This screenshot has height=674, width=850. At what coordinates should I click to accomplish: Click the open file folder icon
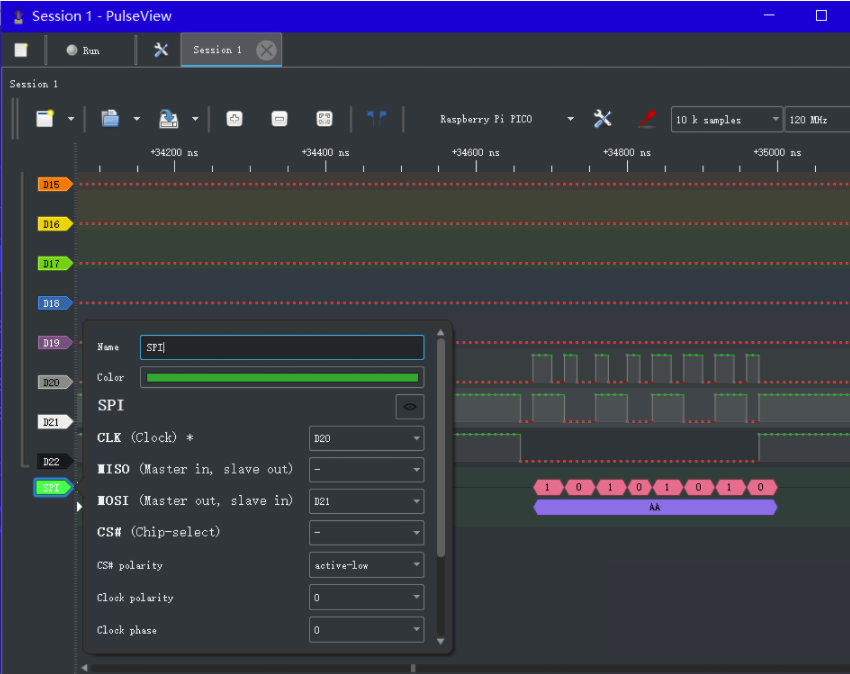(x=110, y=119)
